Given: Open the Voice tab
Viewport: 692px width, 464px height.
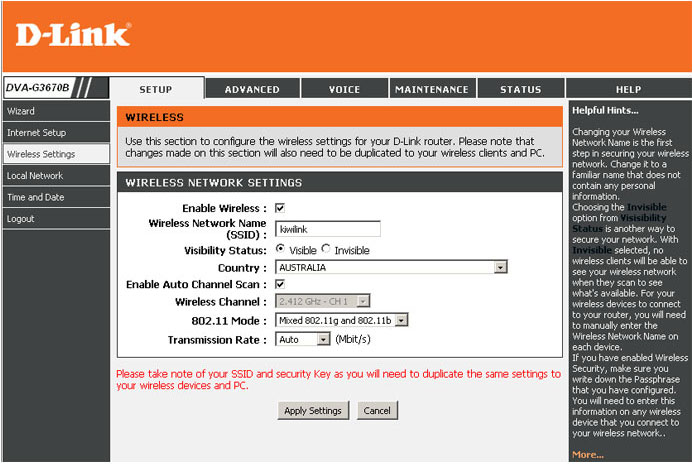Looking at the screenshot, I should pos(344,89).
